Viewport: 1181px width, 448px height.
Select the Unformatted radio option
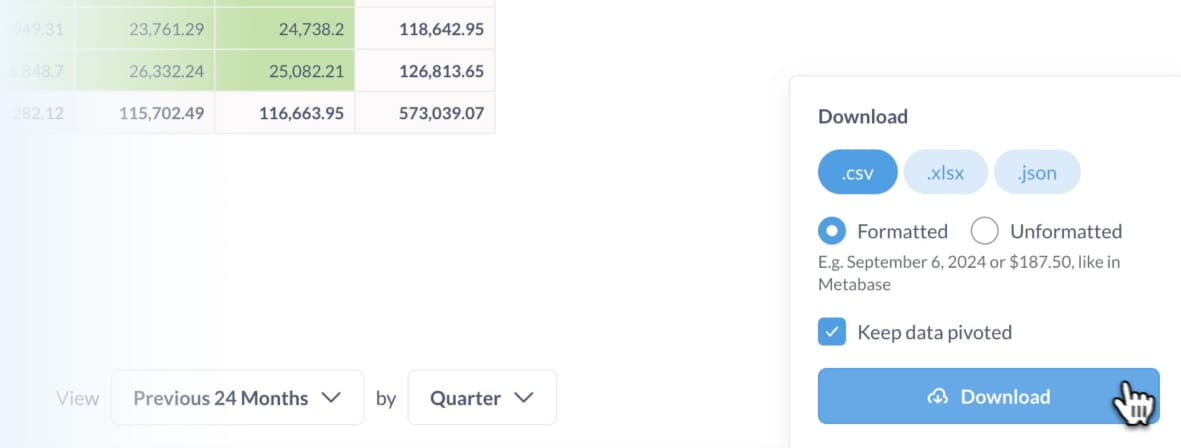tap(984, 231)
